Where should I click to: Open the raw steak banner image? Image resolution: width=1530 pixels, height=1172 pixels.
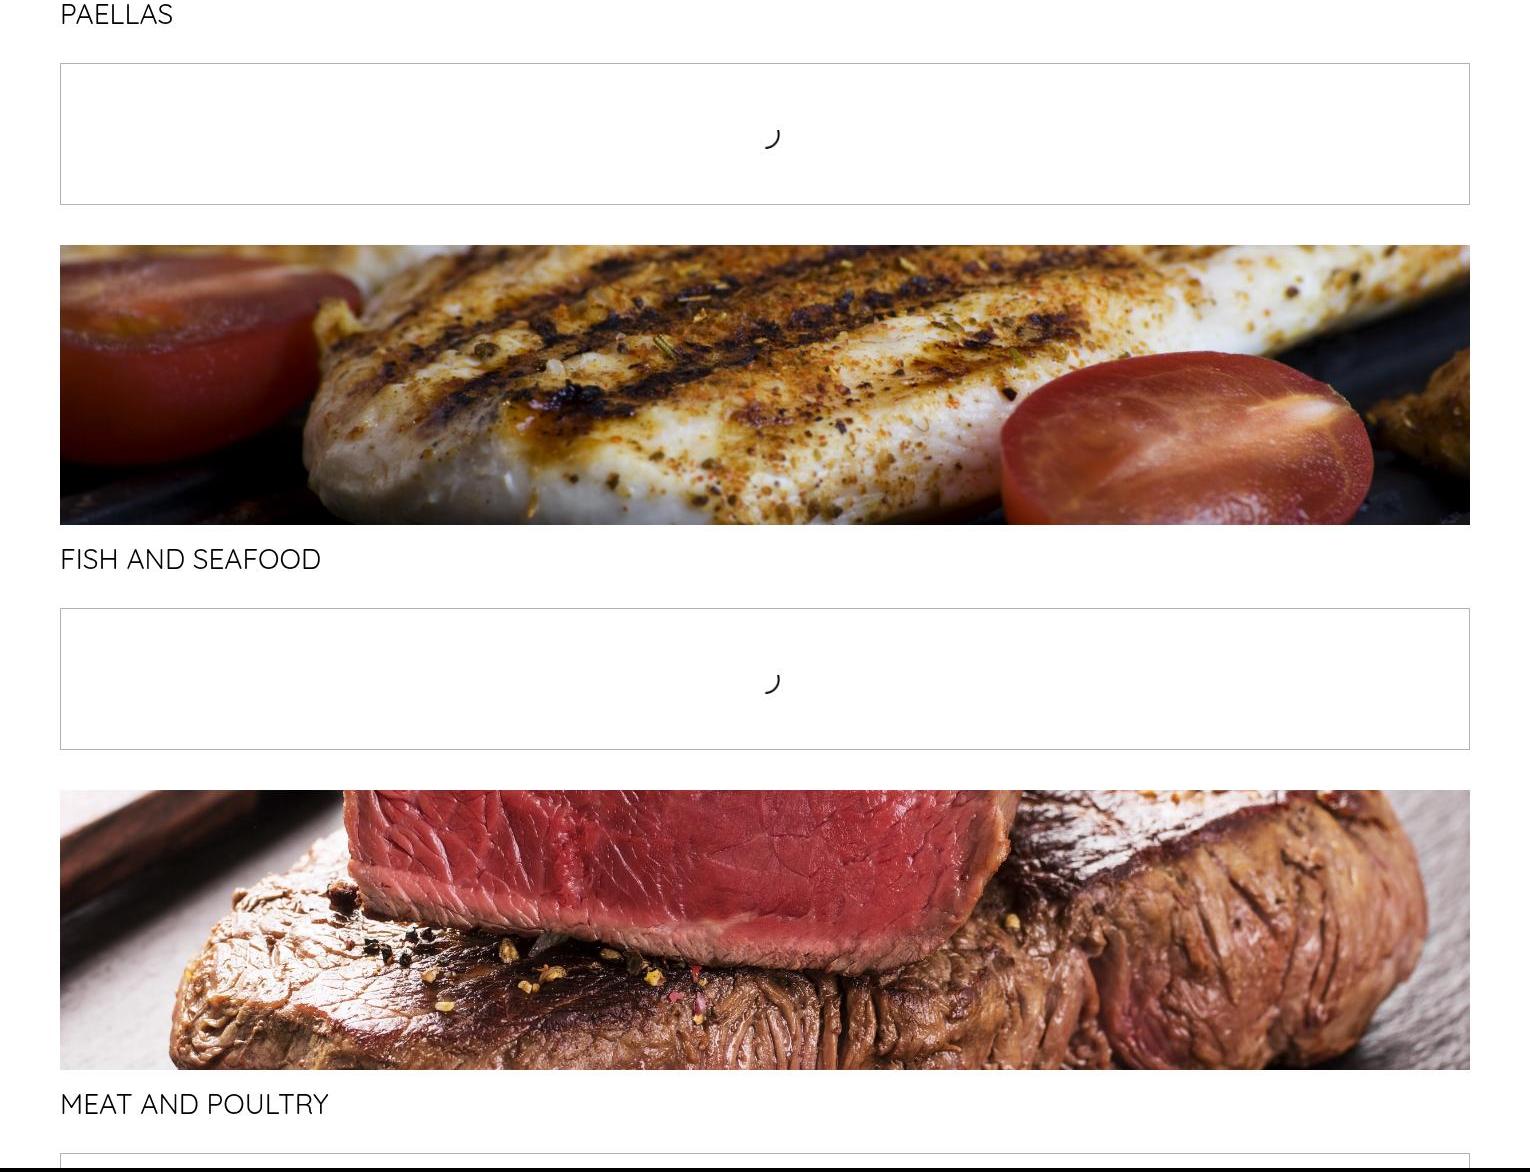765,930
